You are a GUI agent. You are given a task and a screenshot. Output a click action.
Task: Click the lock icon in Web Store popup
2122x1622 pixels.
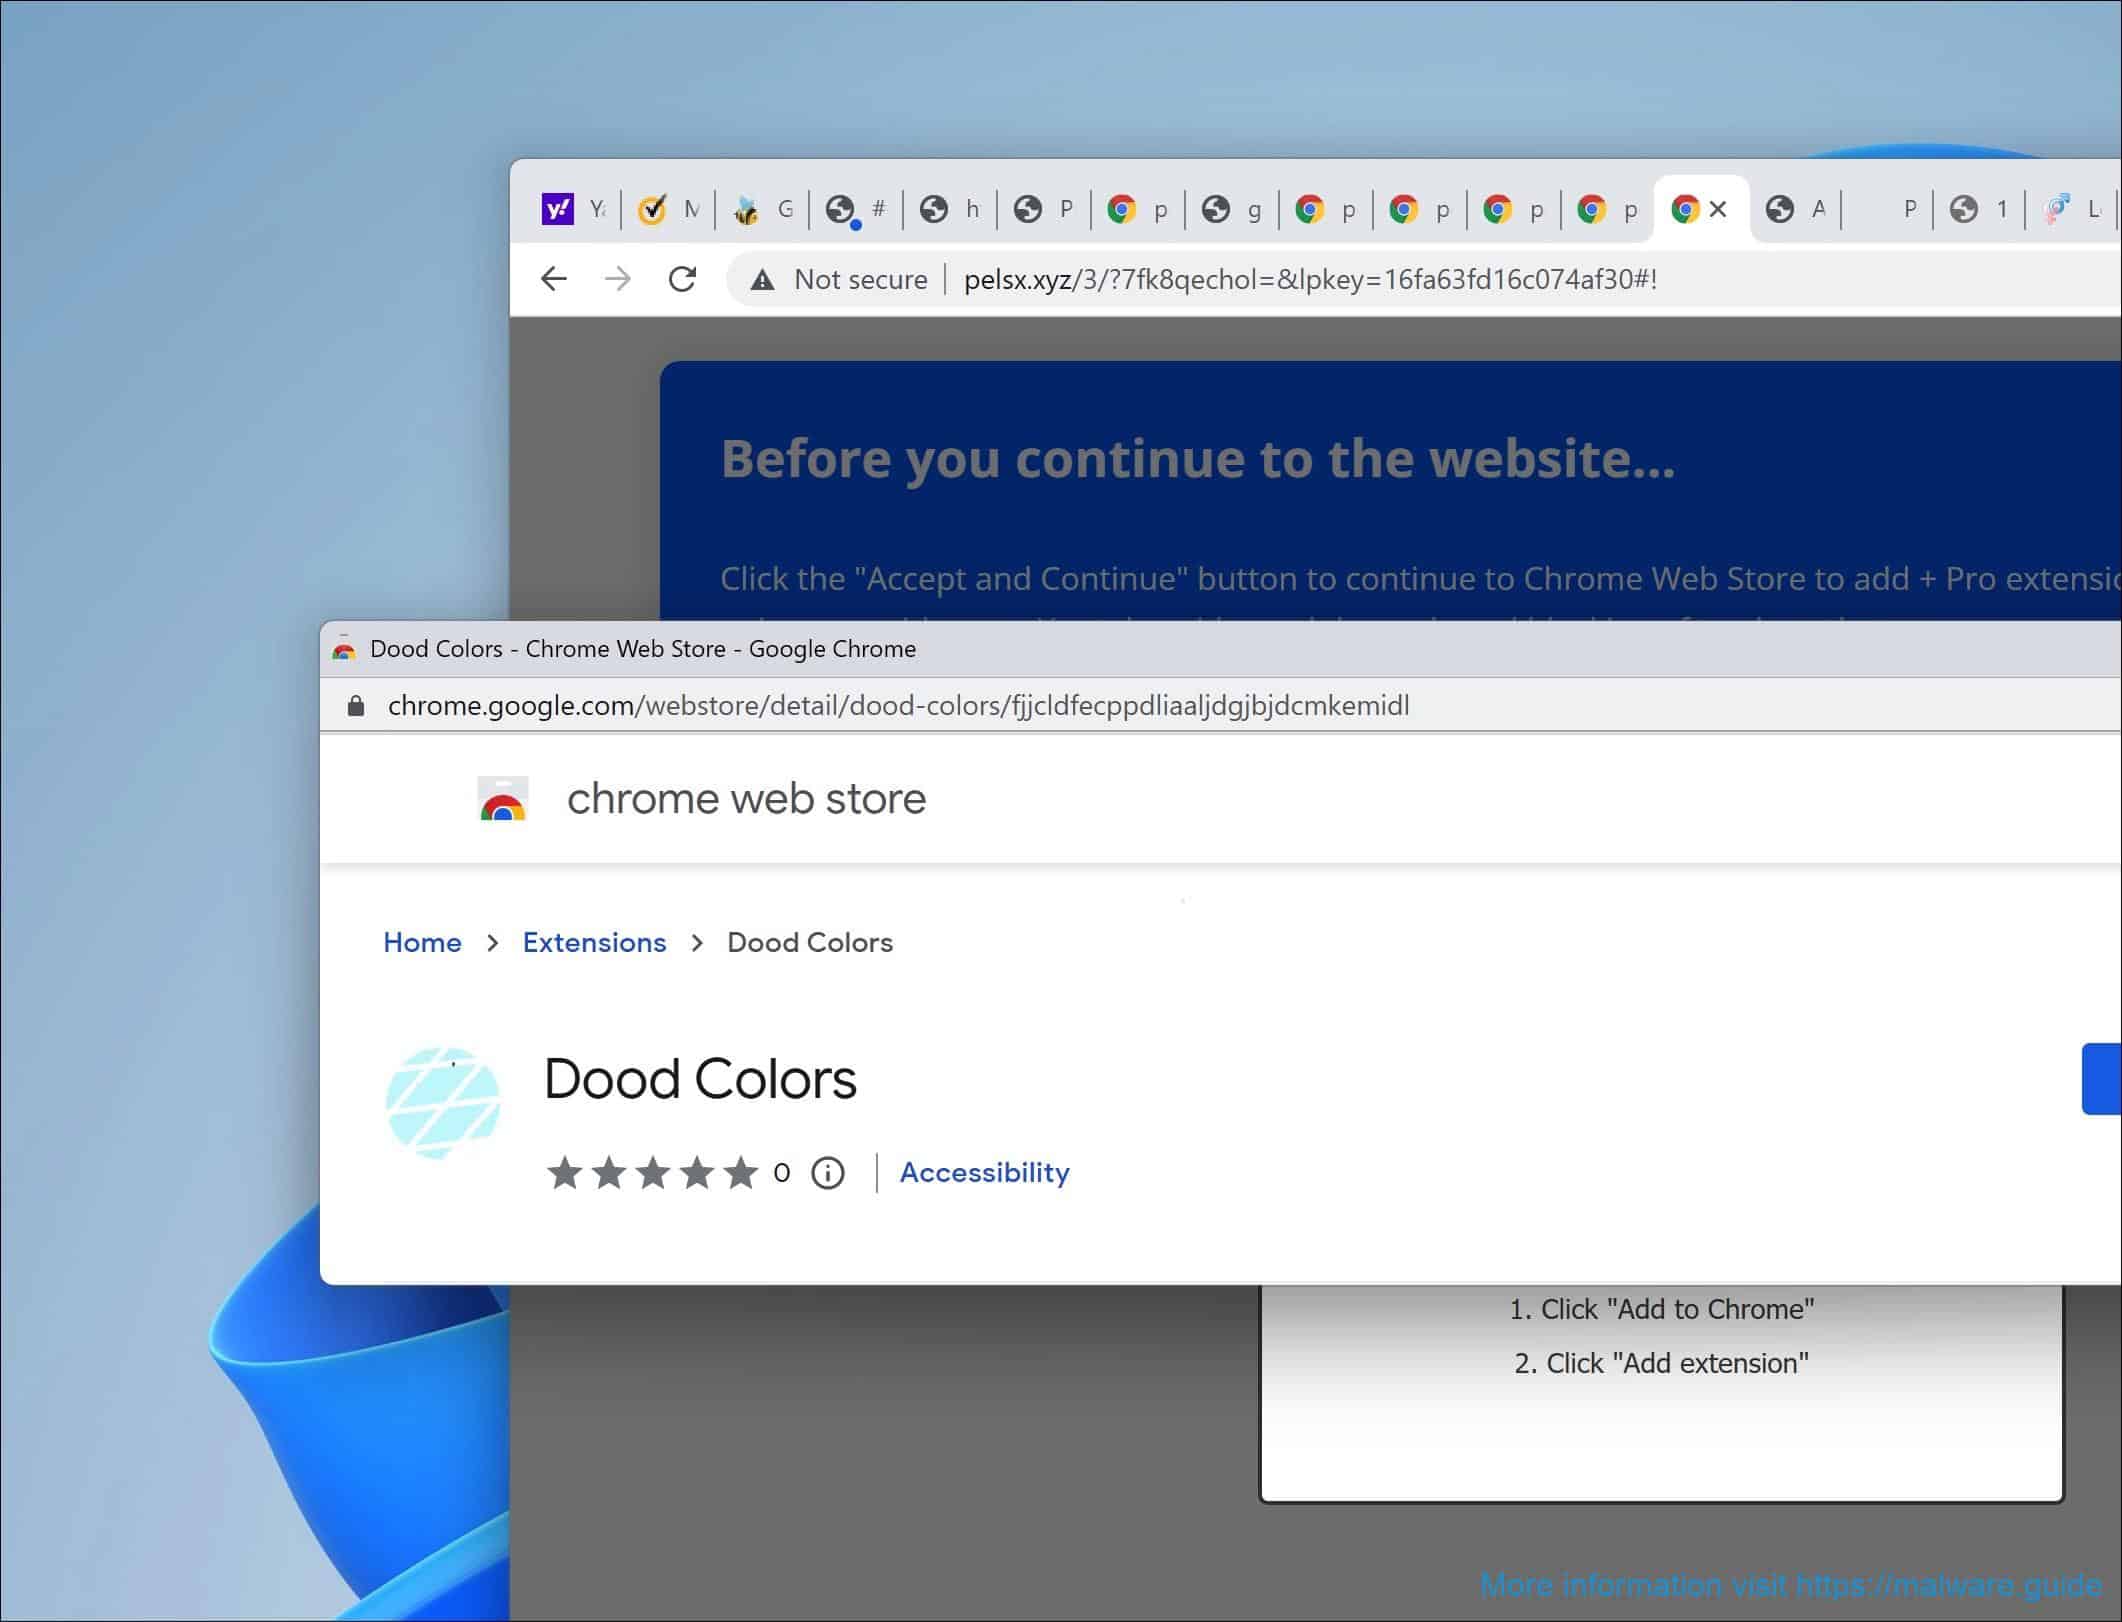coord(355,706)
